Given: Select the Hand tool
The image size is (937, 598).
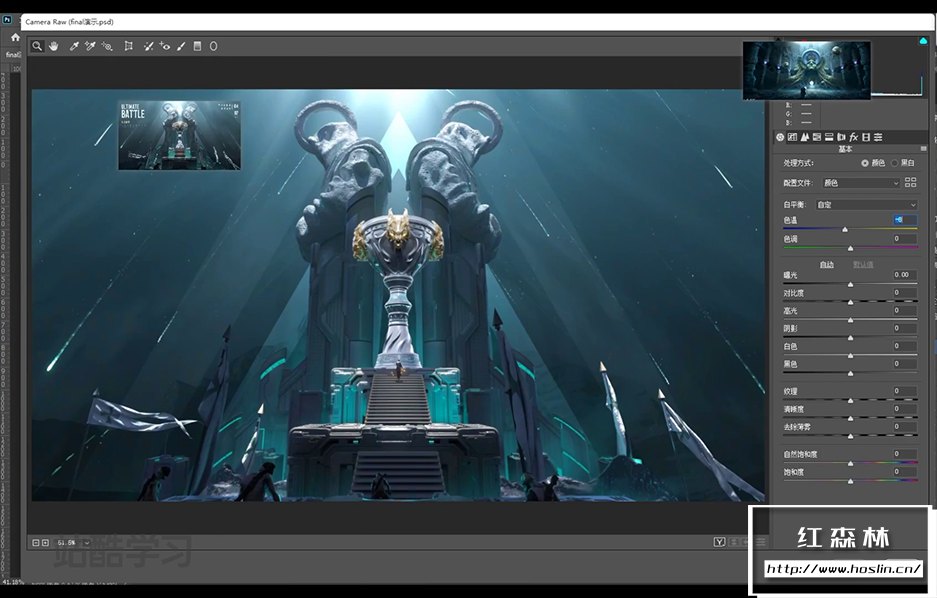Looking at the screenshot, I should pyautogui.click(x=54, y=46).
